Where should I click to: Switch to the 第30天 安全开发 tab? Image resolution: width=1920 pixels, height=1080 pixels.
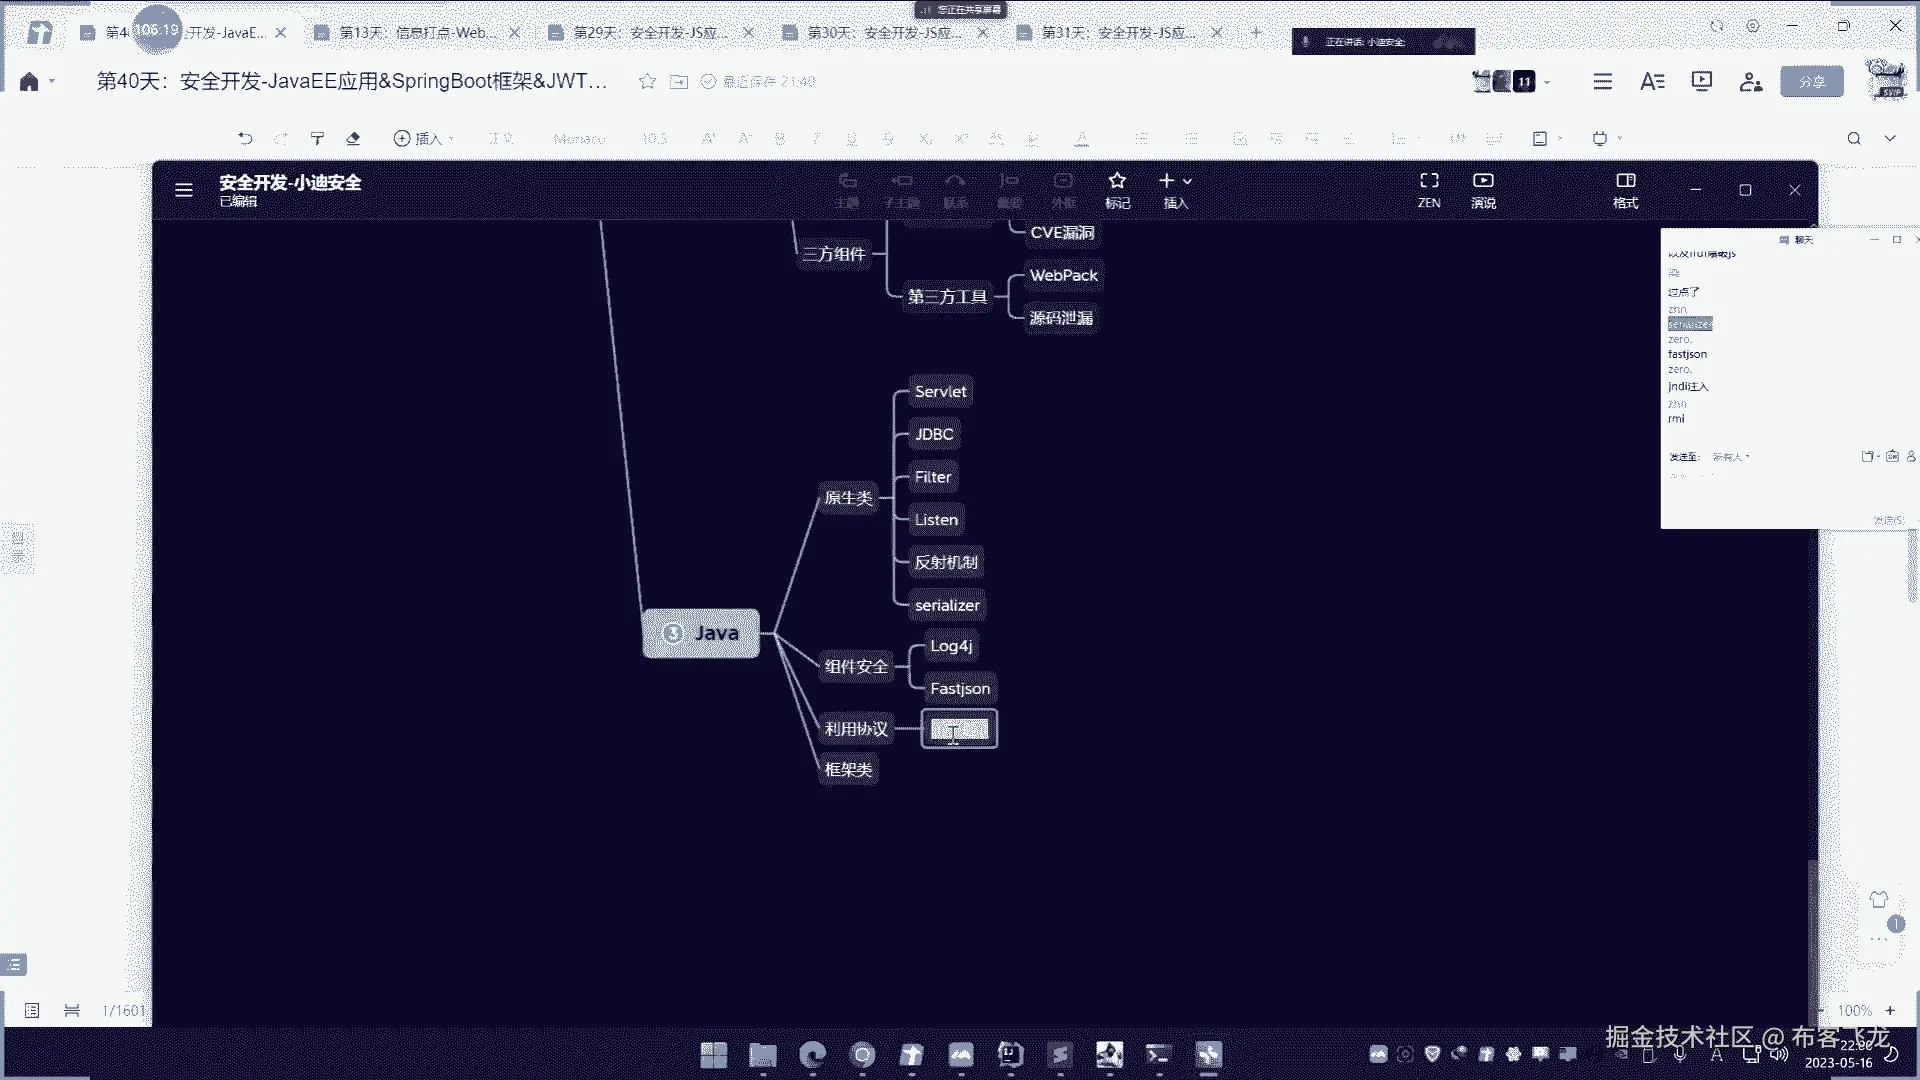coord(884,33)
